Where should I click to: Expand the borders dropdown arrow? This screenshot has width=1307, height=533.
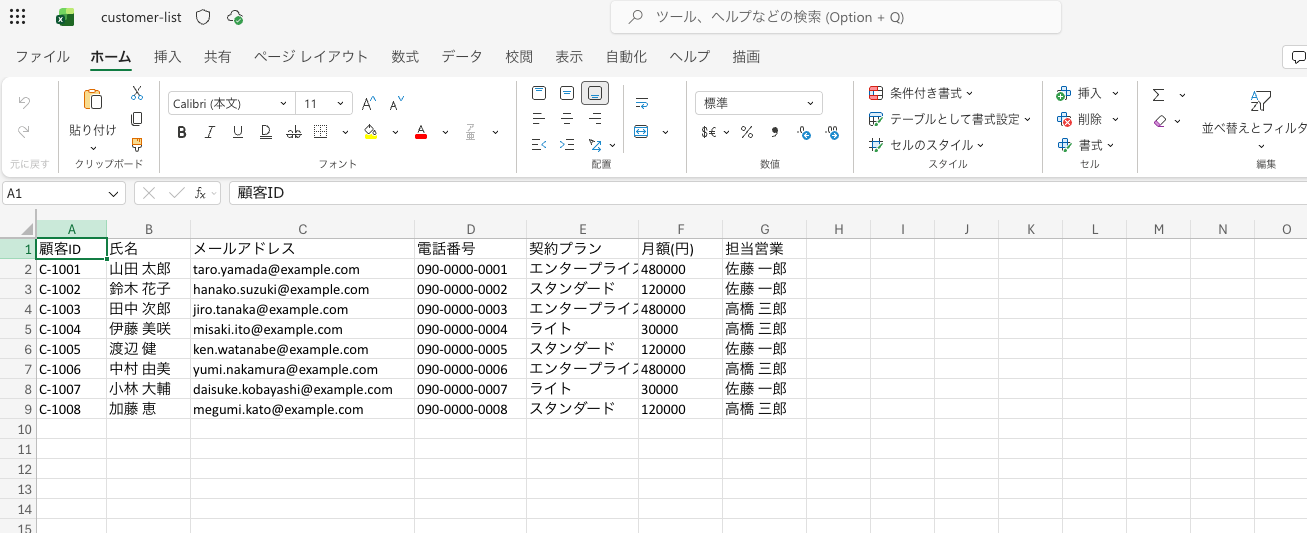pos(345,132)
